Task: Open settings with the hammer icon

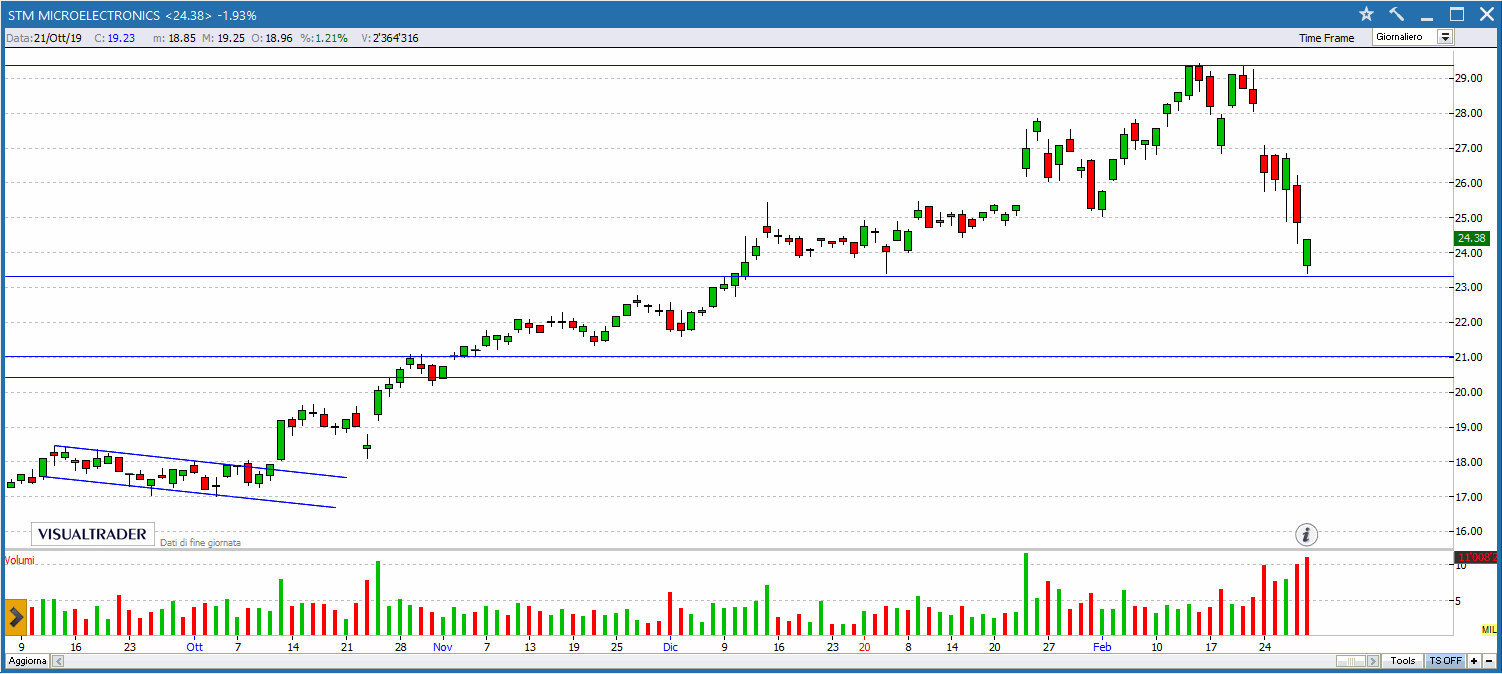Action: coord(1397,14)
